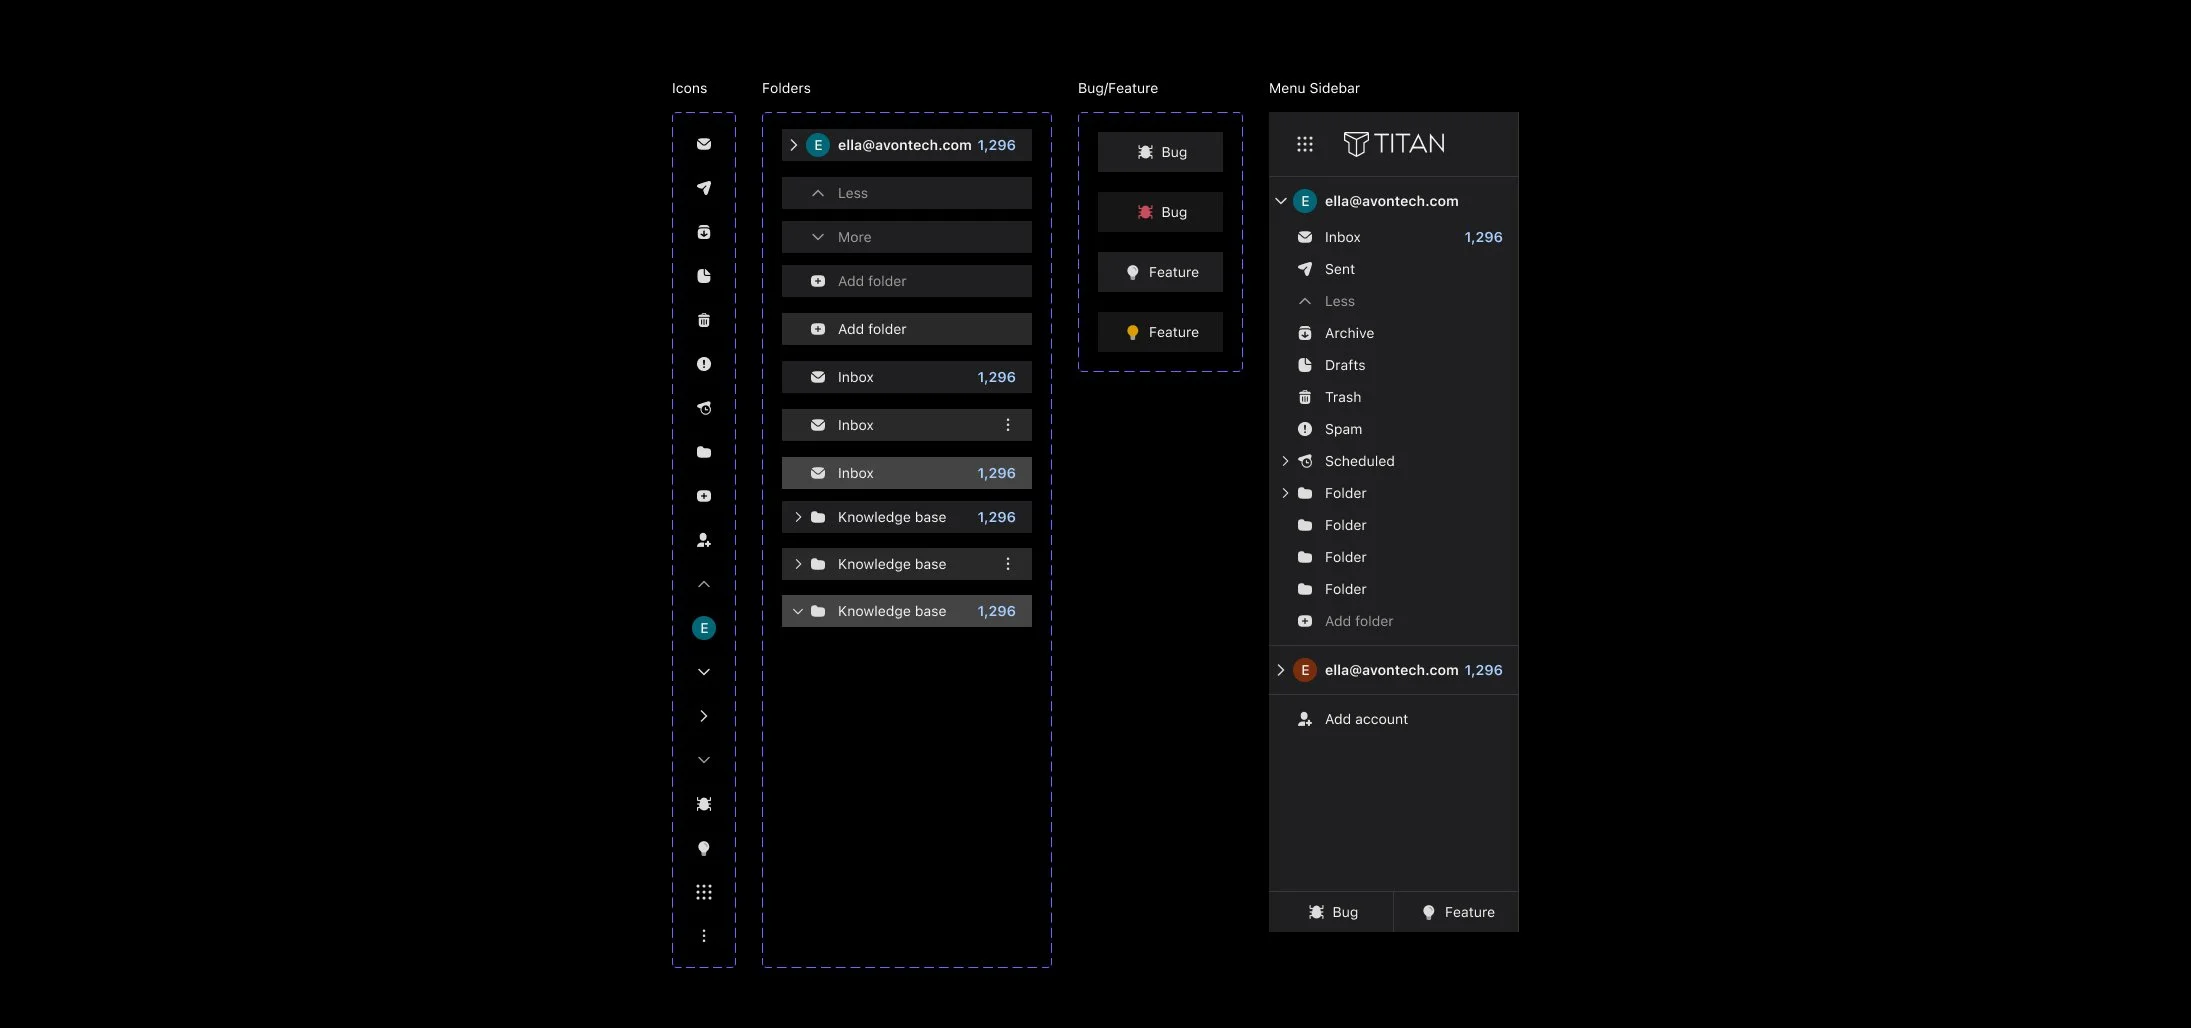Click the Archive icon in the Menu Sidebar
Viewport: 2191px width, 1028px height.
(x=1305, y=333)
